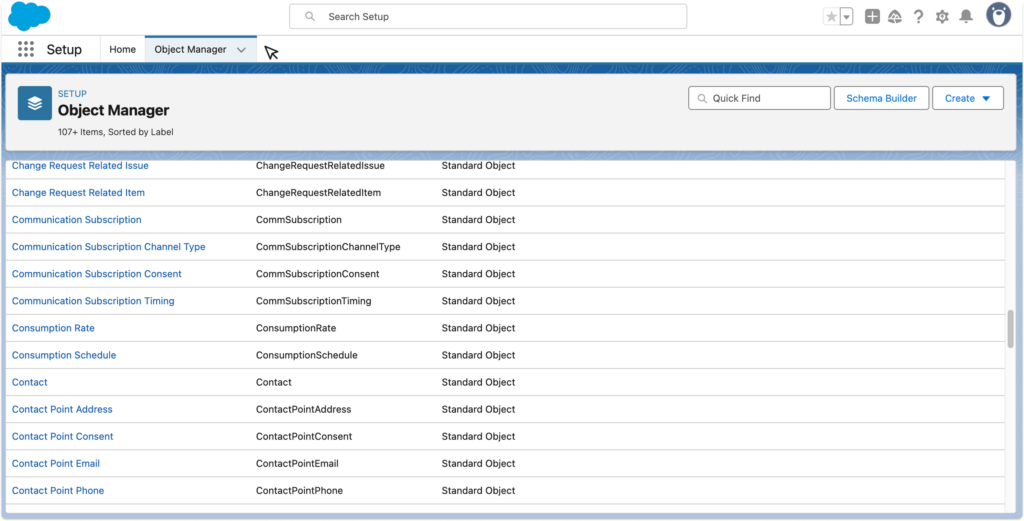The height and width of the screenshot is (521, 1024).
Task: Click the favorites star icon
Action: click(831, 17)
